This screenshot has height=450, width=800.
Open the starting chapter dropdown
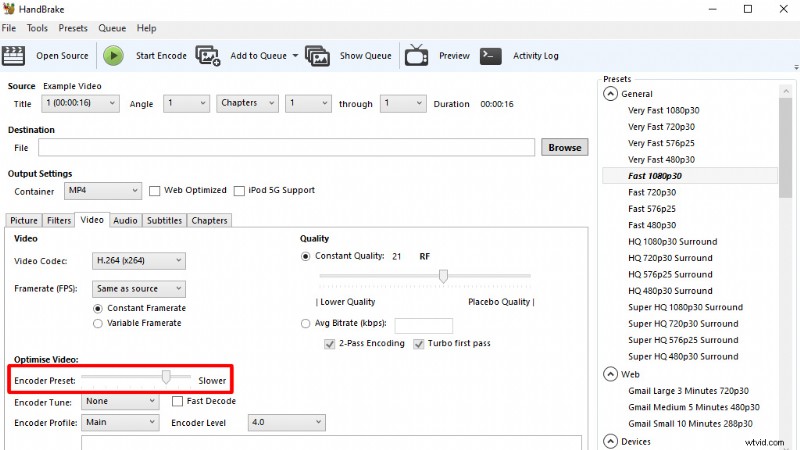pyautogui.click(x=308, y=103)
